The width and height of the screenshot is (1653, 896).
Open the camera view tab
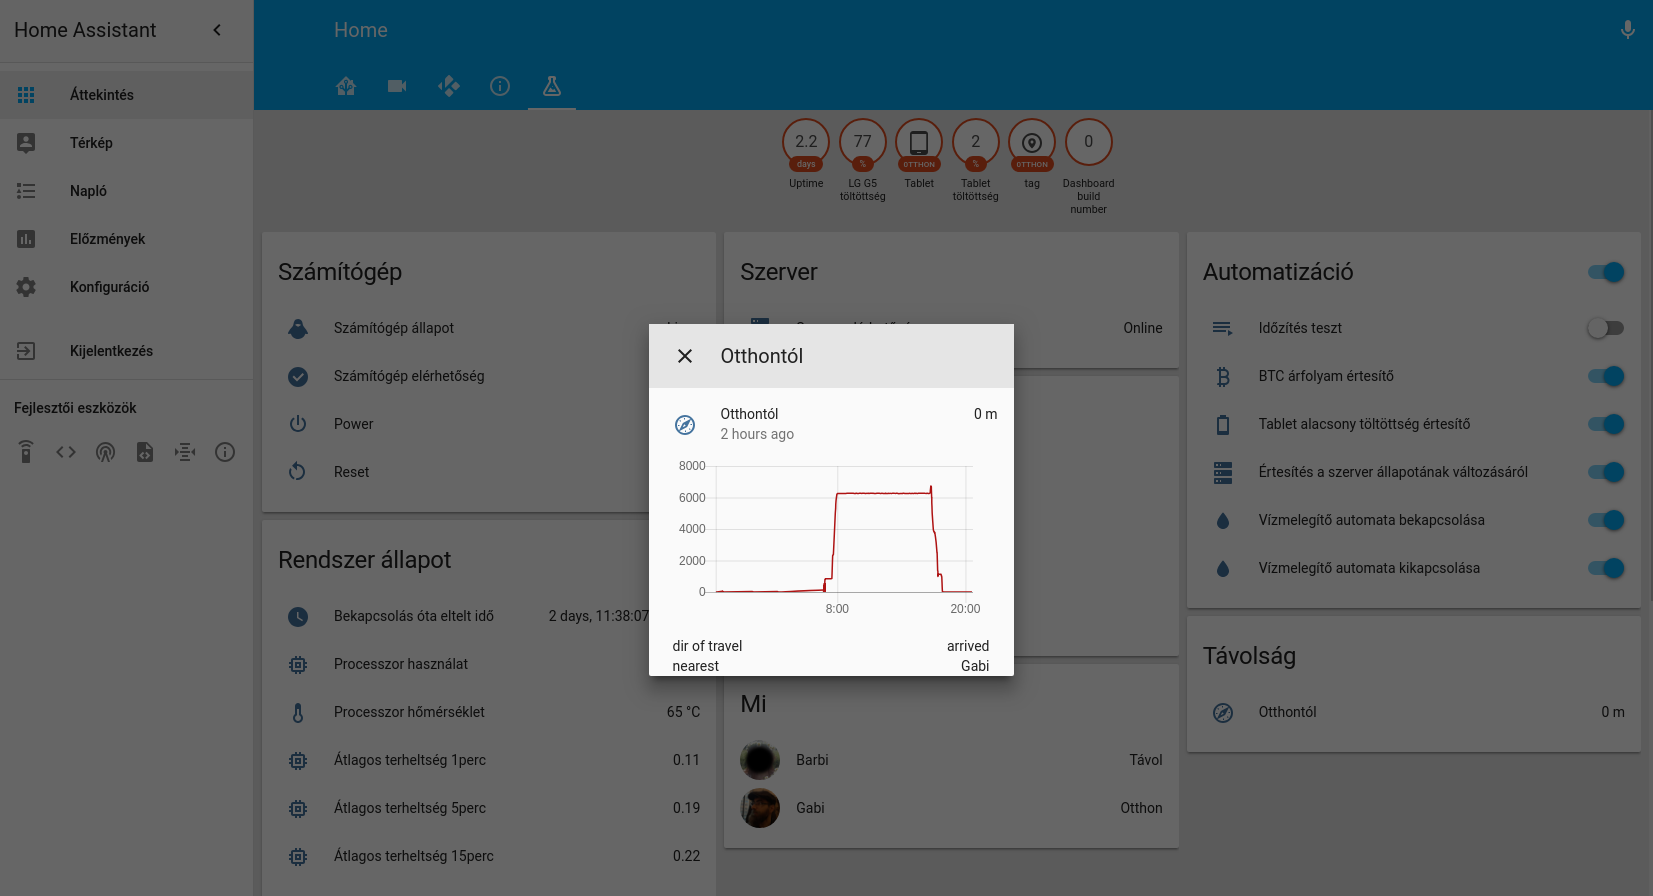[x=397, y=86]
